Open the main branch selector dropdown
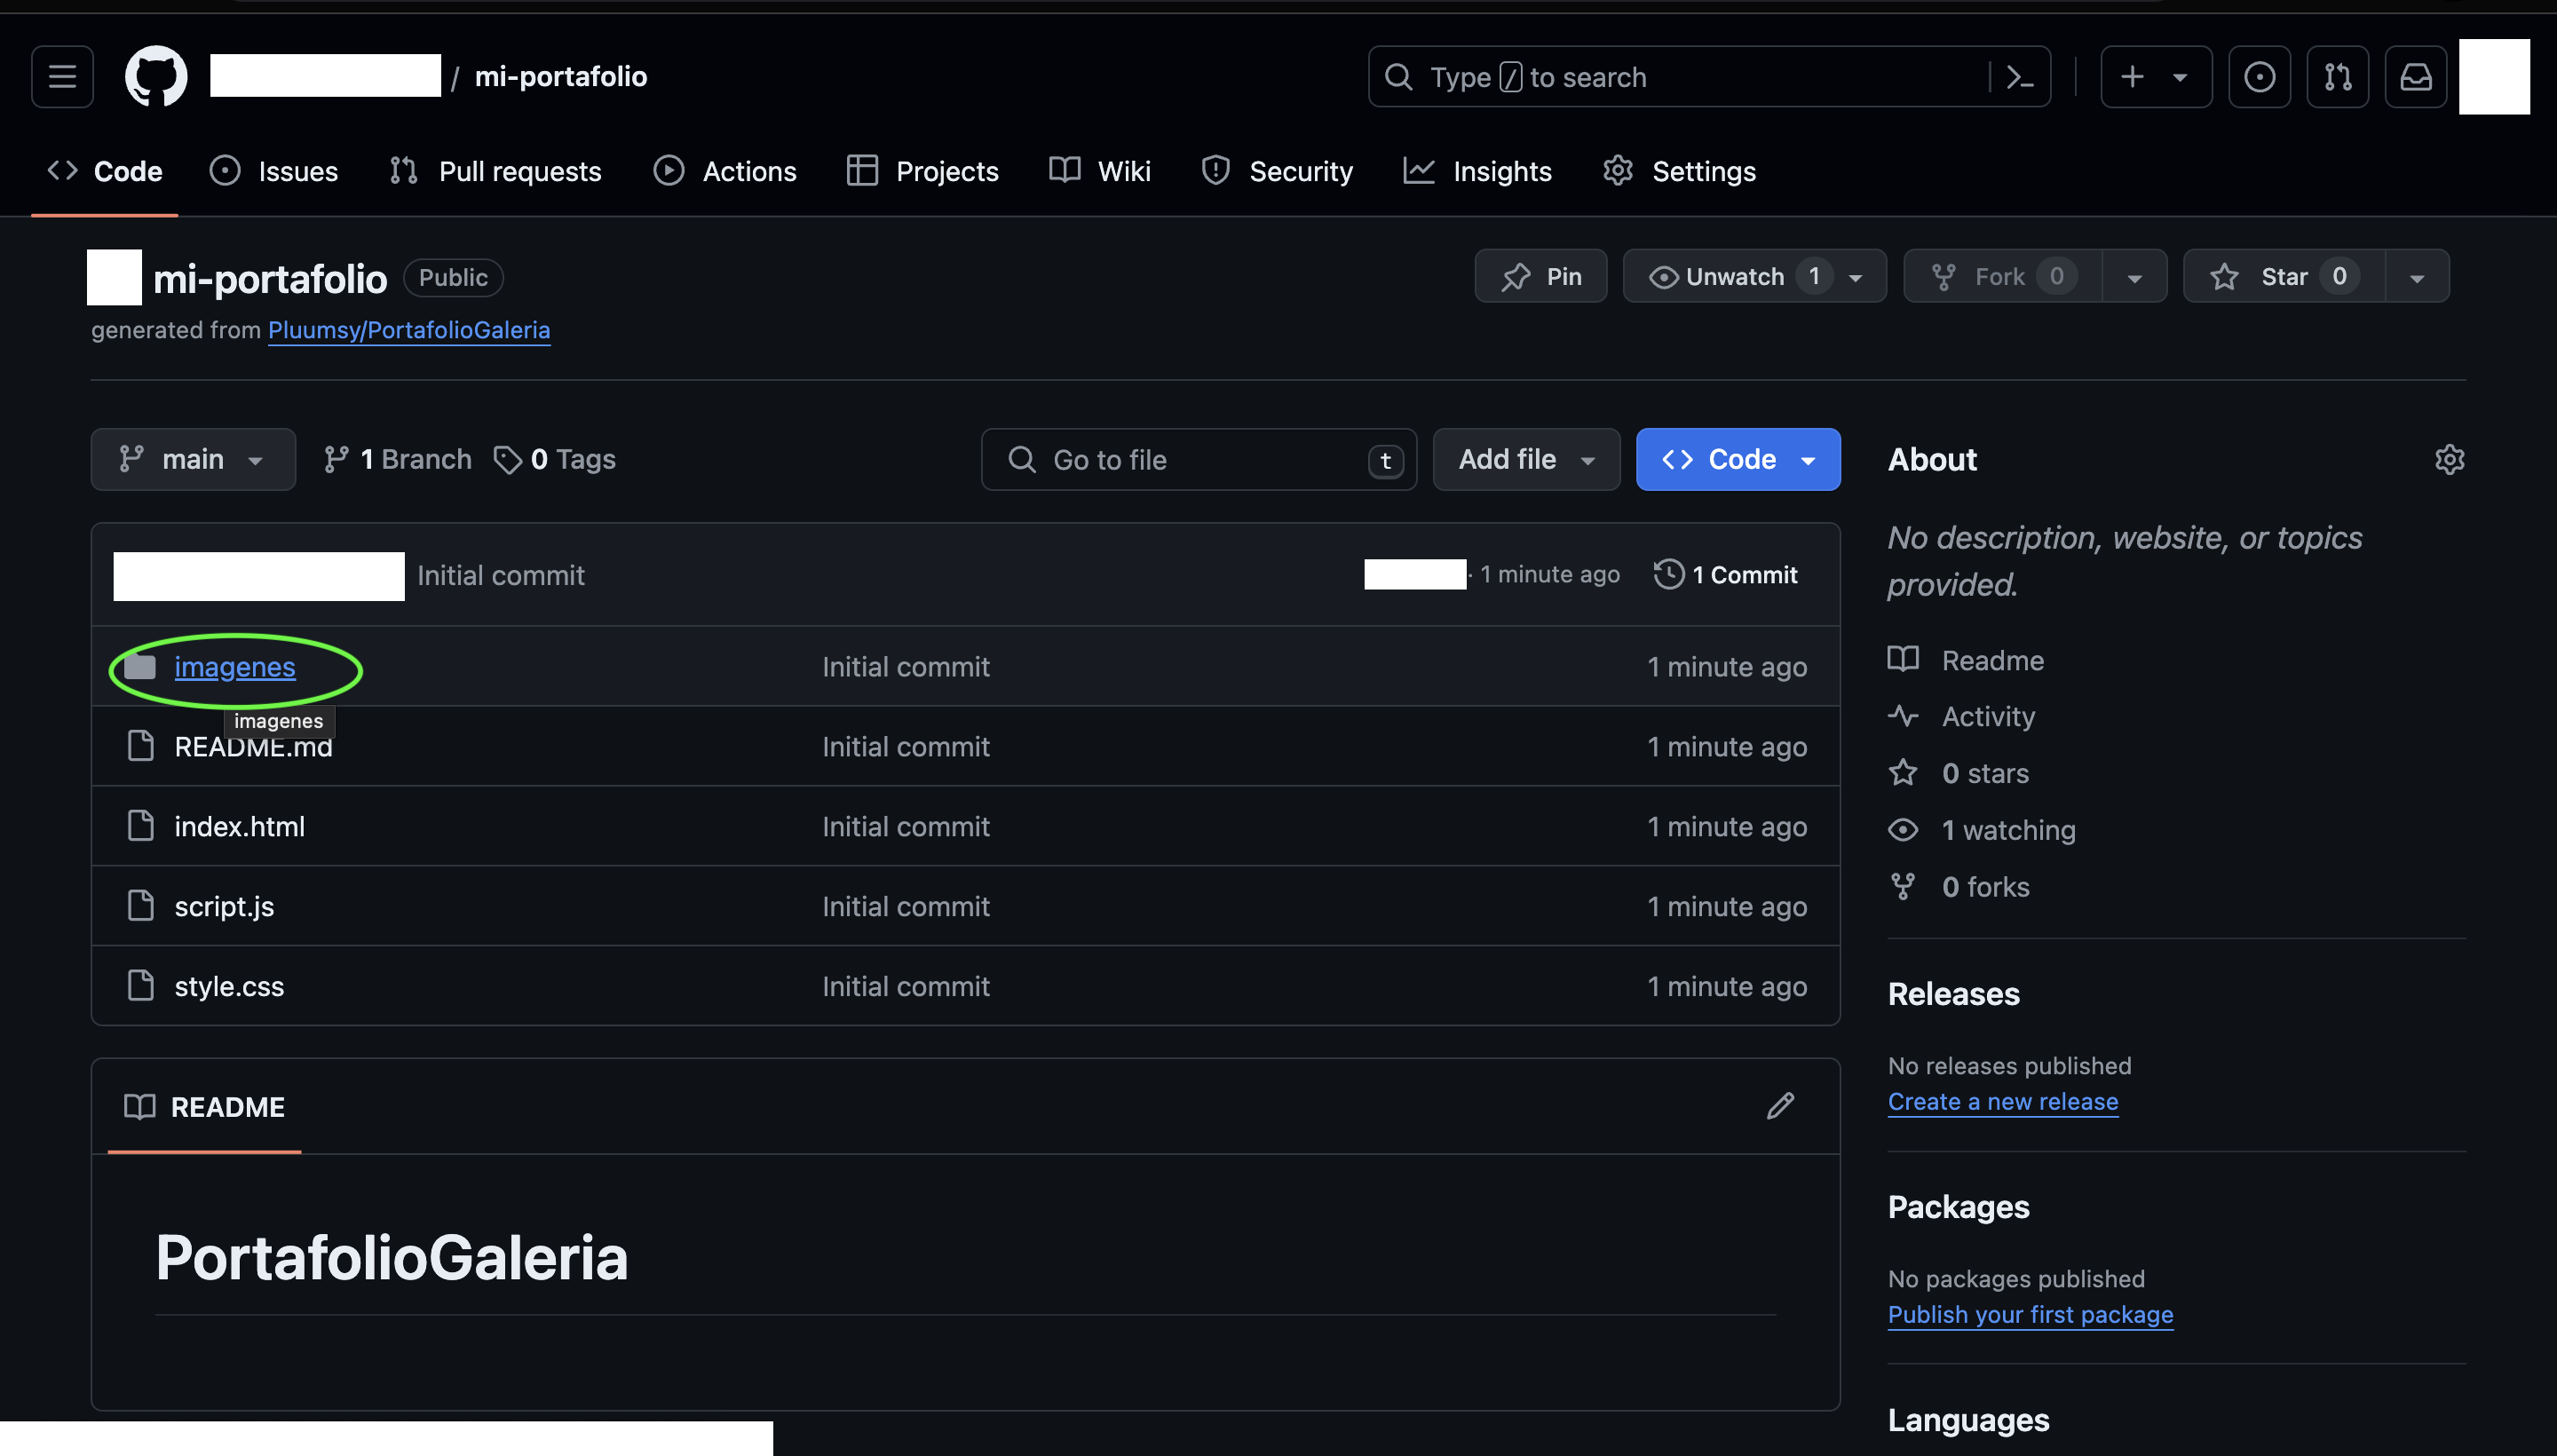The height and width of the screenshot is (1456, 2557). pyautogui.click(x=193, y=459)
